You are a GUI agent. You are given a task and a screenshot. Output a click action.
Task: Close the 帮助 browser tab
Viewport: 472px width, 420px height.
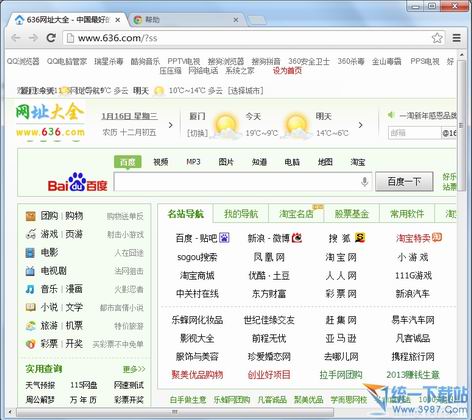coord(236,20)
